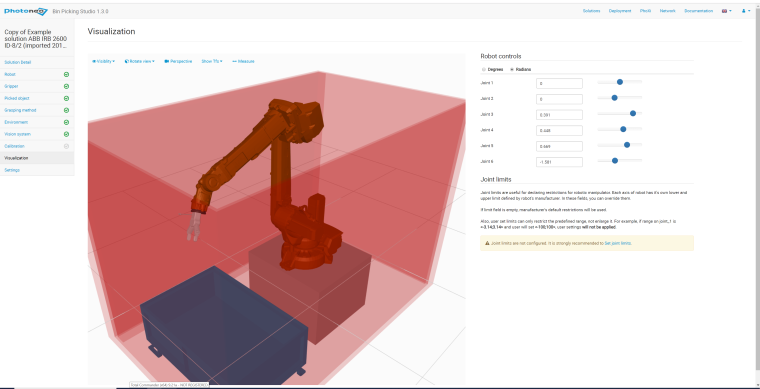Adjust the Joint 3 slider

point(619,113)
